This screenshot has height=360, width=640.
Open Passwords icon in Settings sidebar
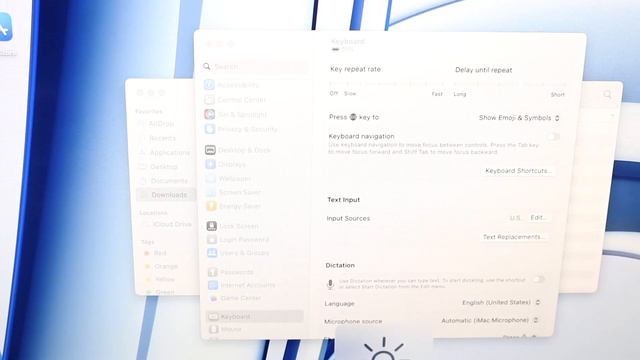[213, 272]
